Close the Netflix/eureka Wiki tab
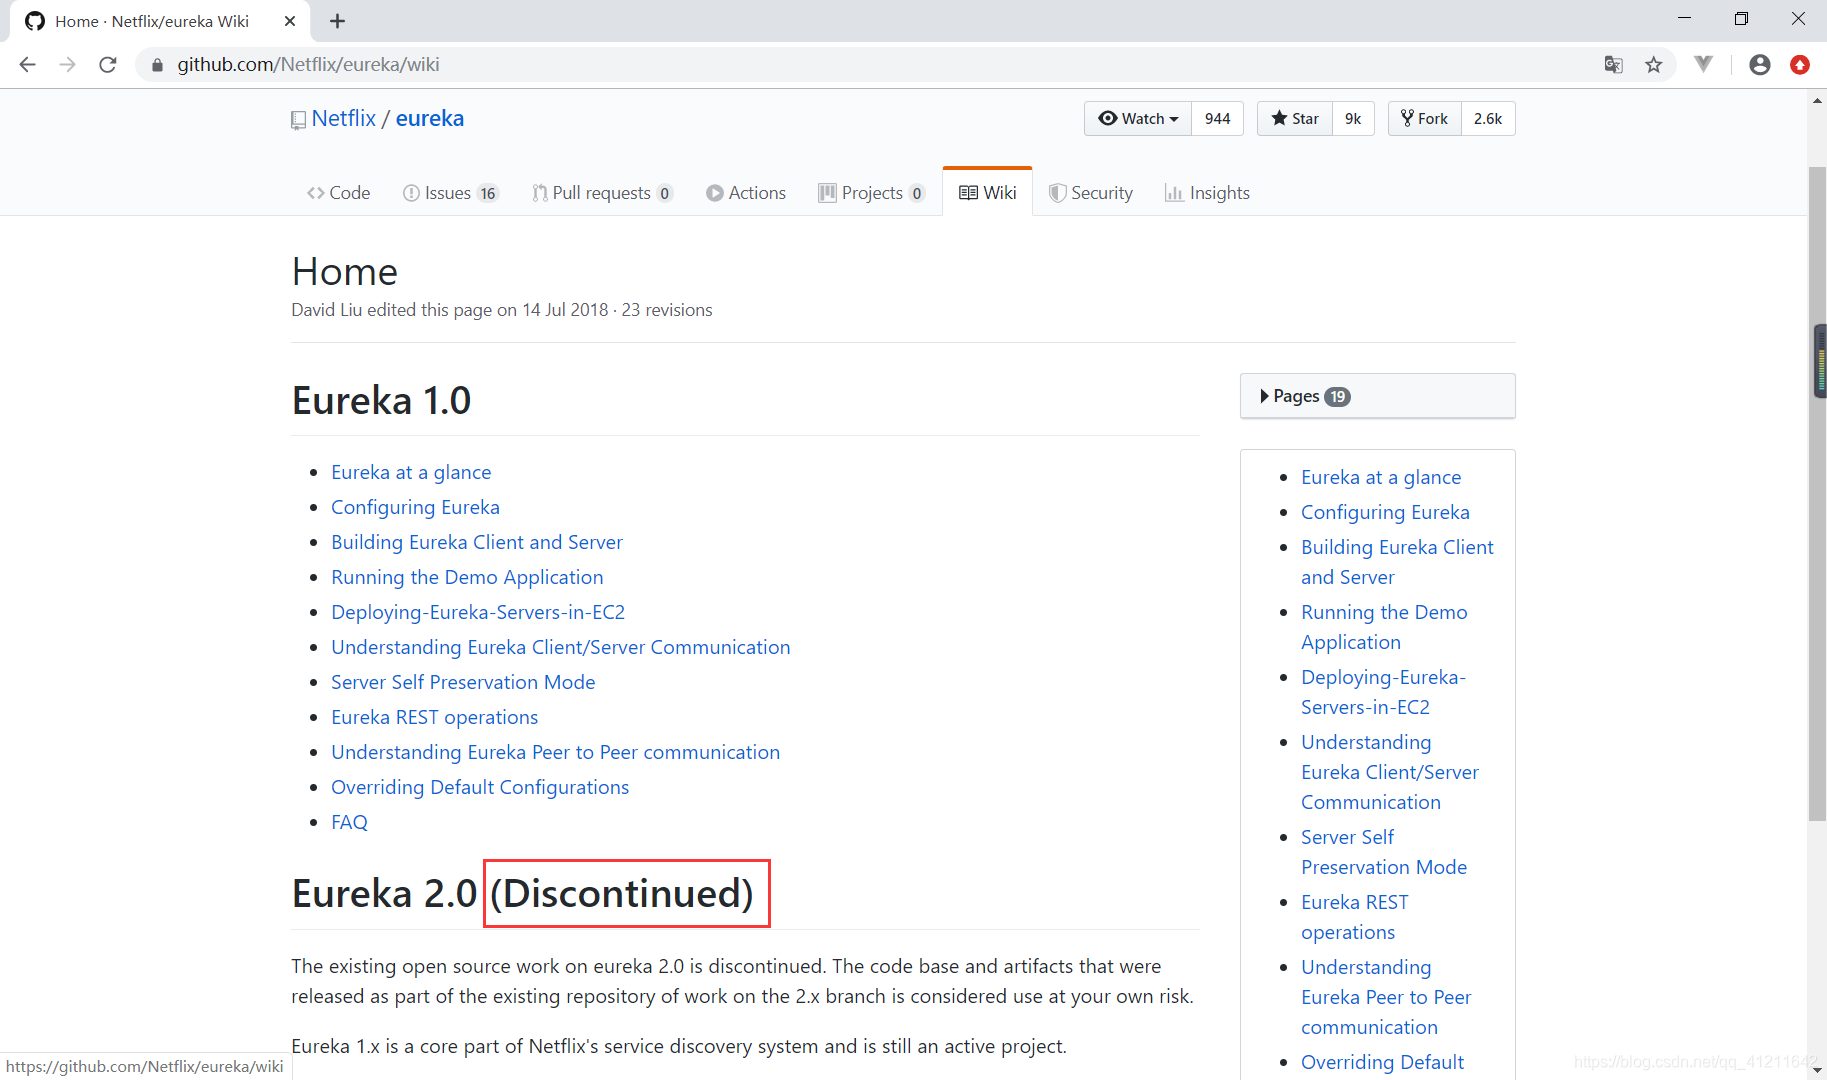Image resolution: width=1827 pixels, height=1080 pixels. [290, 21]
